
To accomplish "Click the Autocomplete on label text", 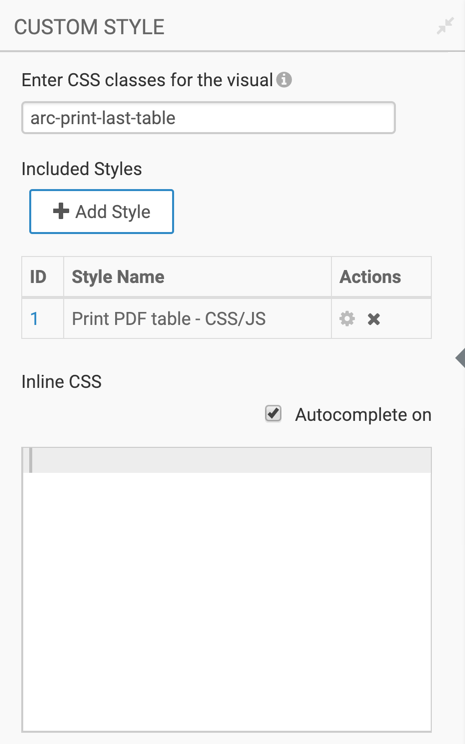I will [x=363, y=415].
